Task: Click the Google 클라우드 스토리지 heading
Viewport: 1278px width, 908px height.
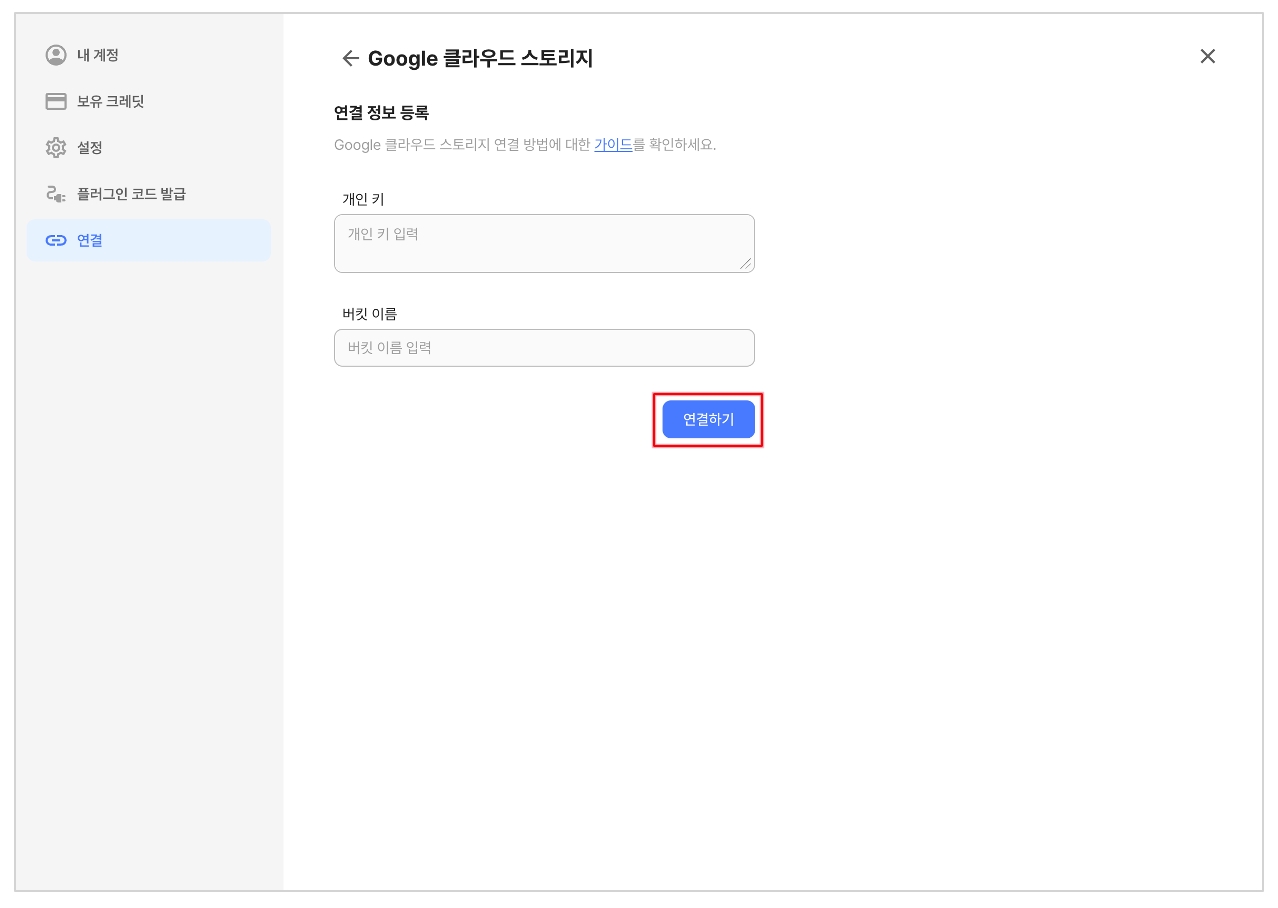Action: click(x=480, y=58)
